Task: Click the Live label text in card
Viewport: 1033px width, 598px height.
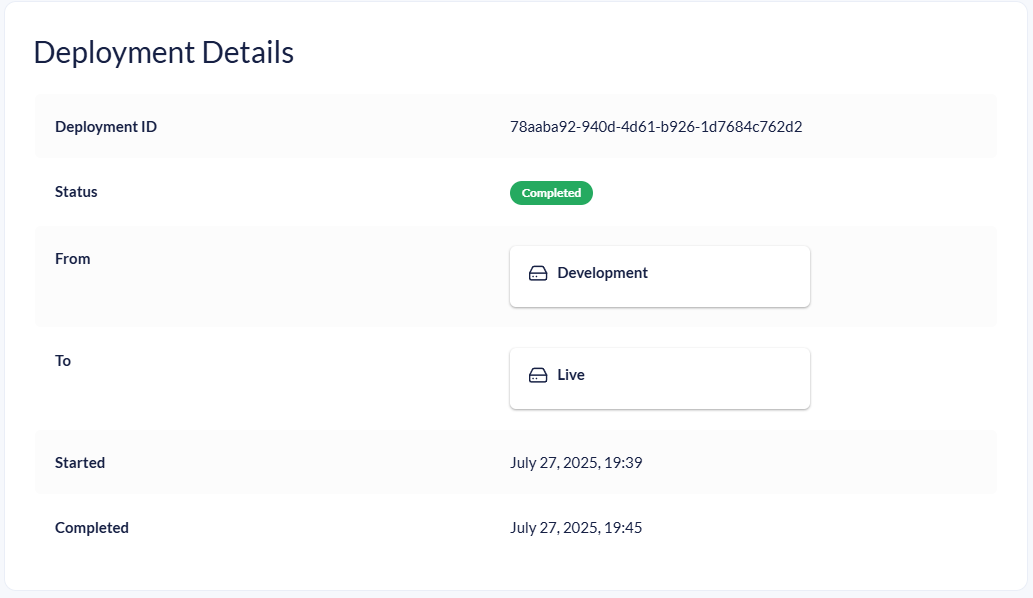Action: [x=571, y=375]
